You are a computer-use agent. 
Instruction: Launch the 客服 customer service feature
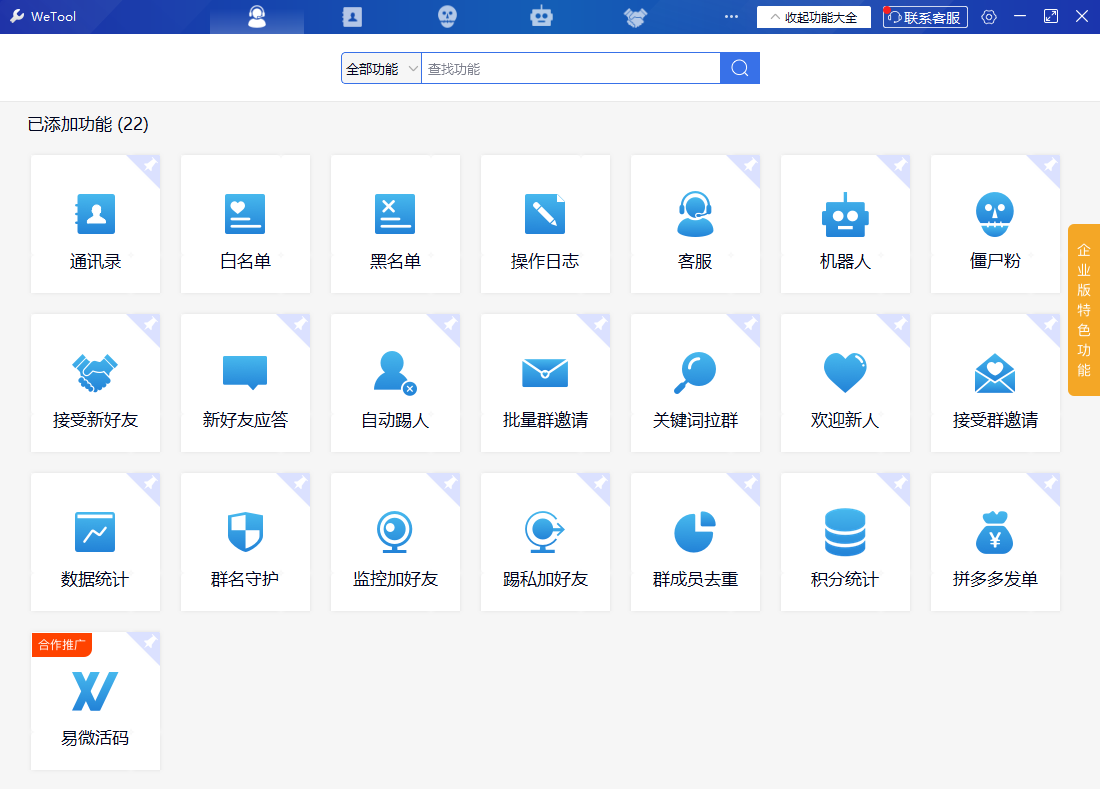coord(695,224)
